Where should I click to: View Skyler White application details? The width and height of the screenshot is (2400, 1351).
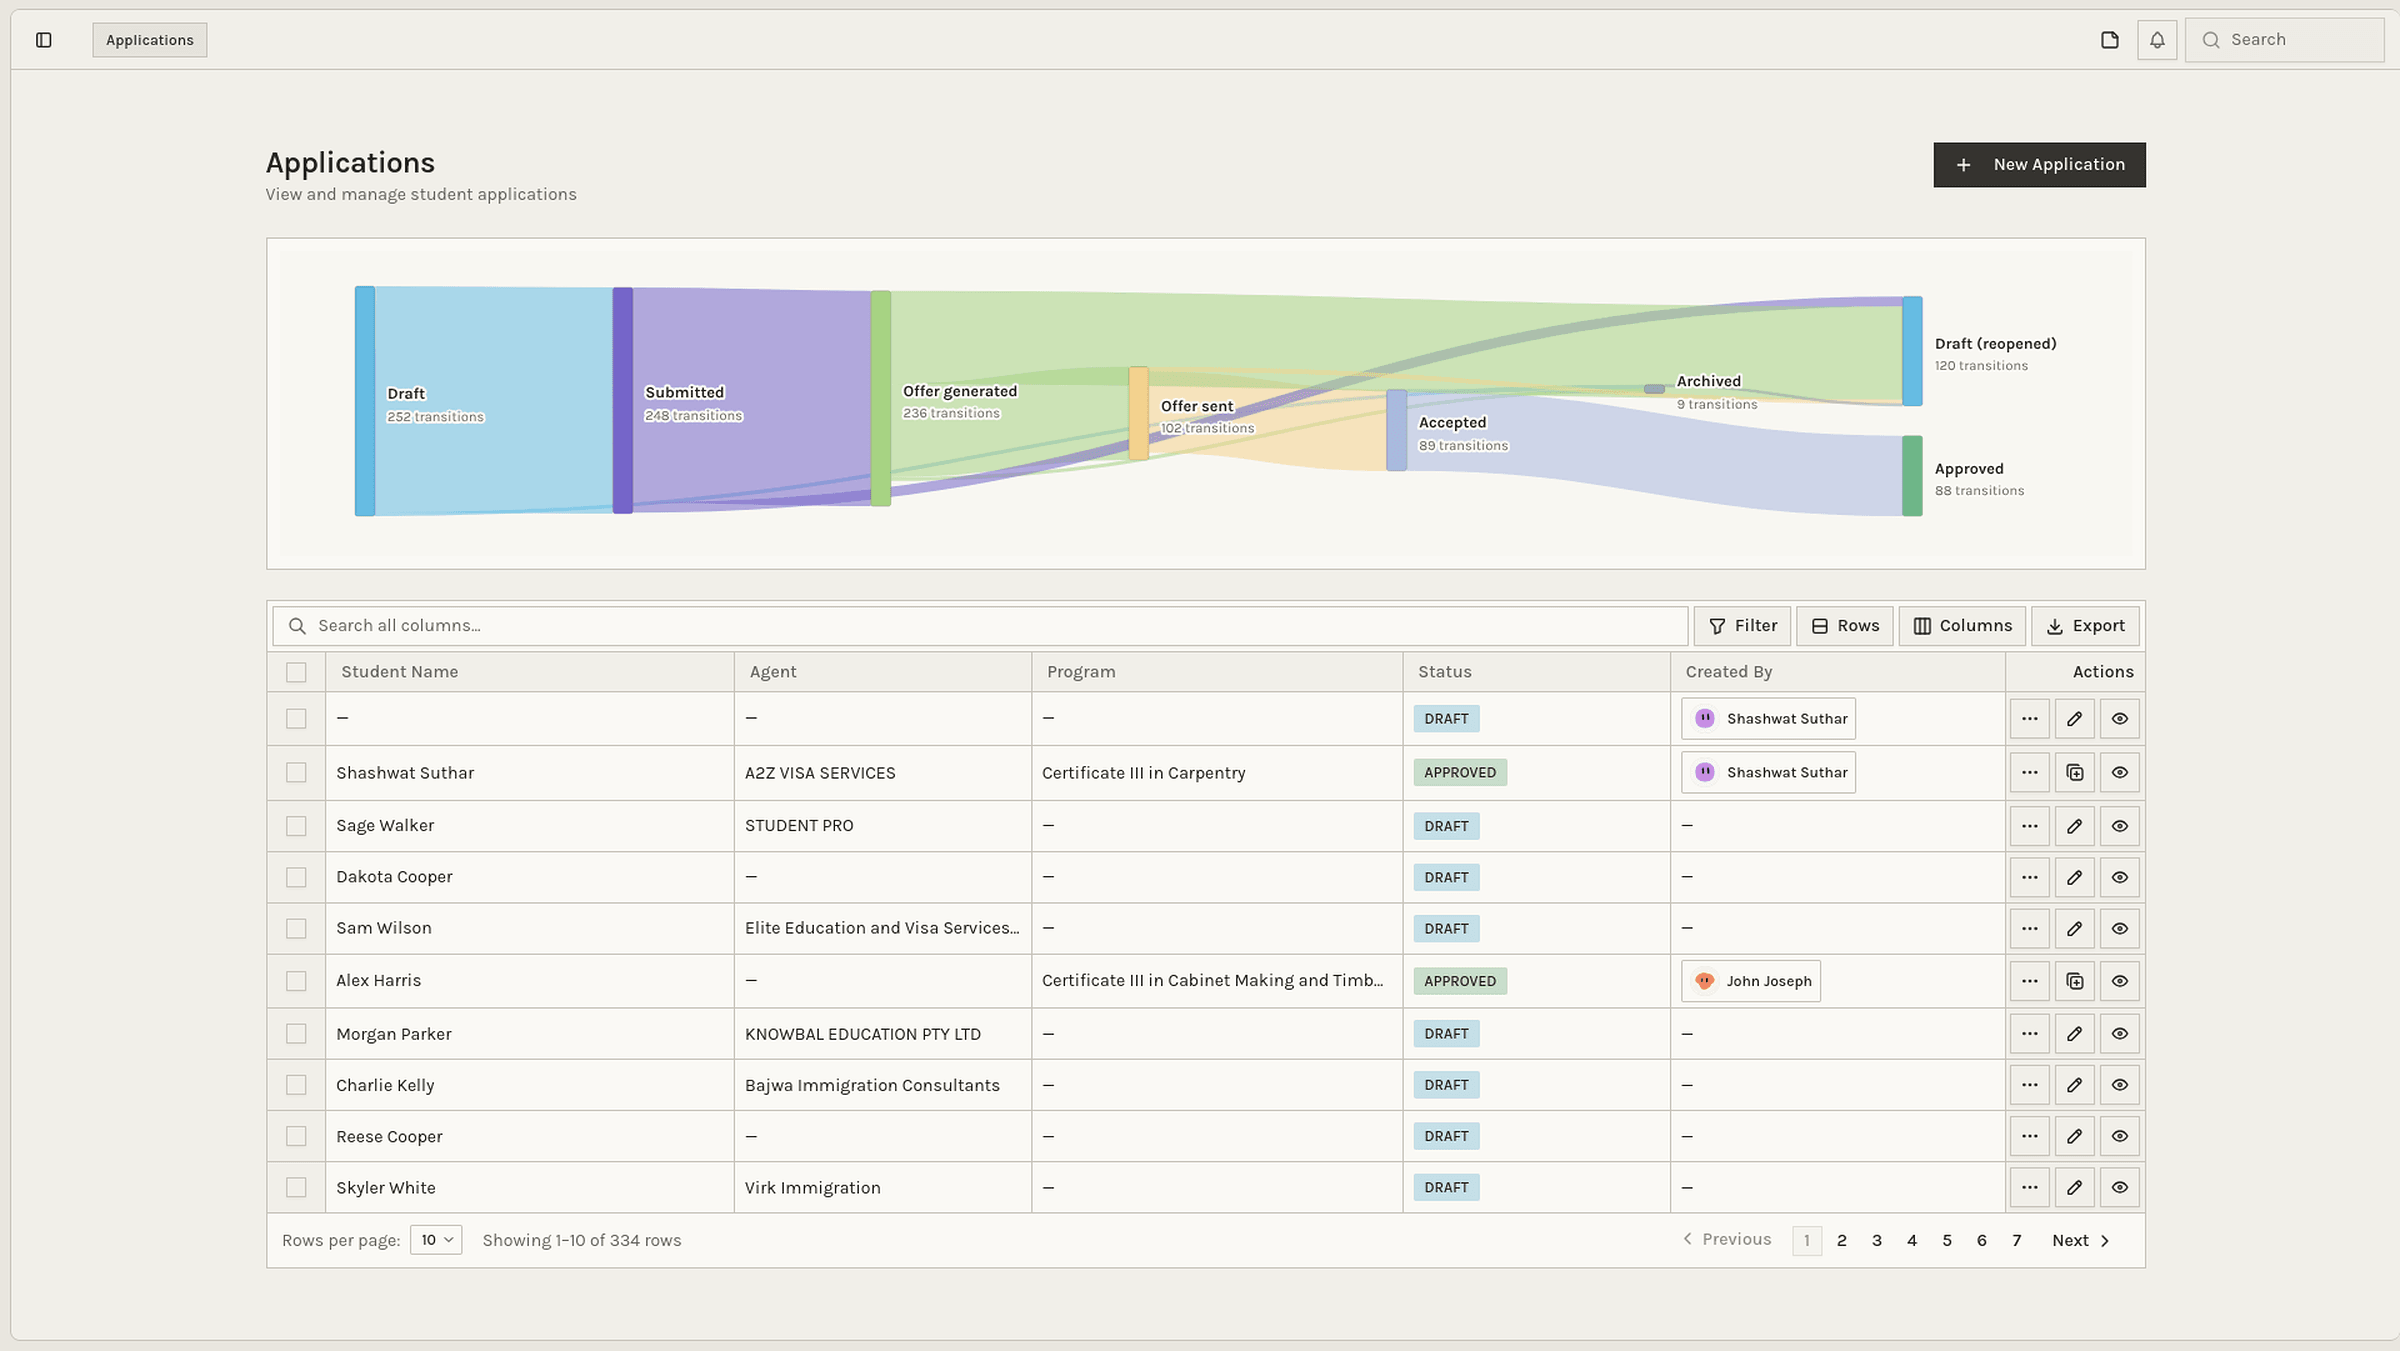click(x=2120, y=1187)
